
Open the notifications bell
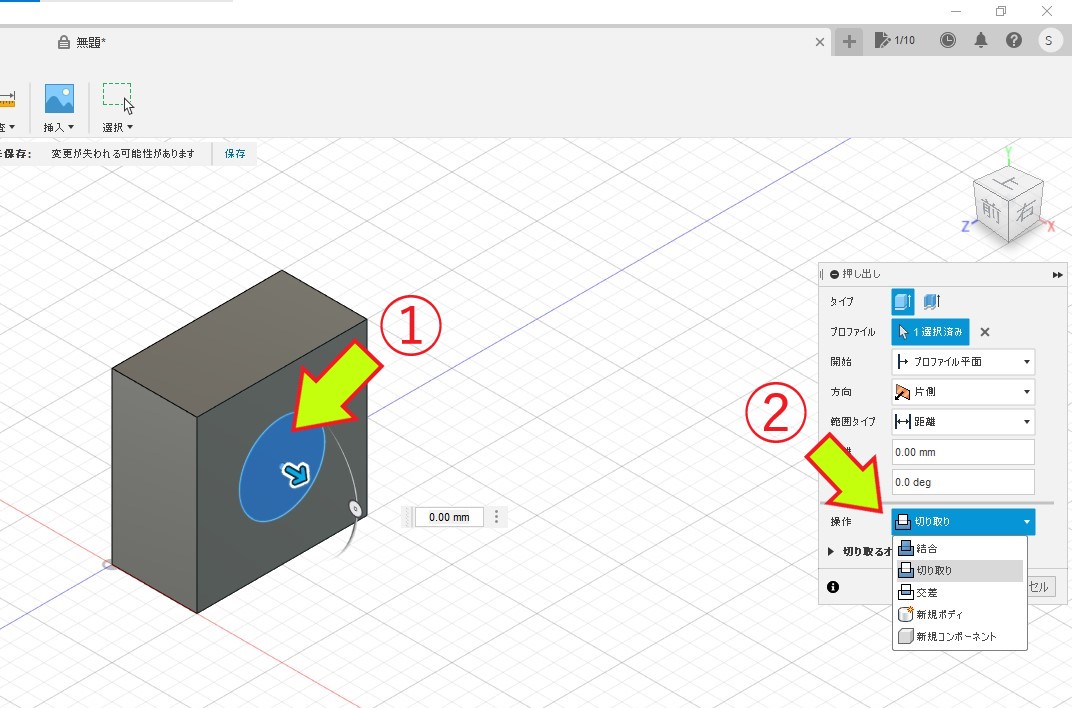[x=980, y=40]
